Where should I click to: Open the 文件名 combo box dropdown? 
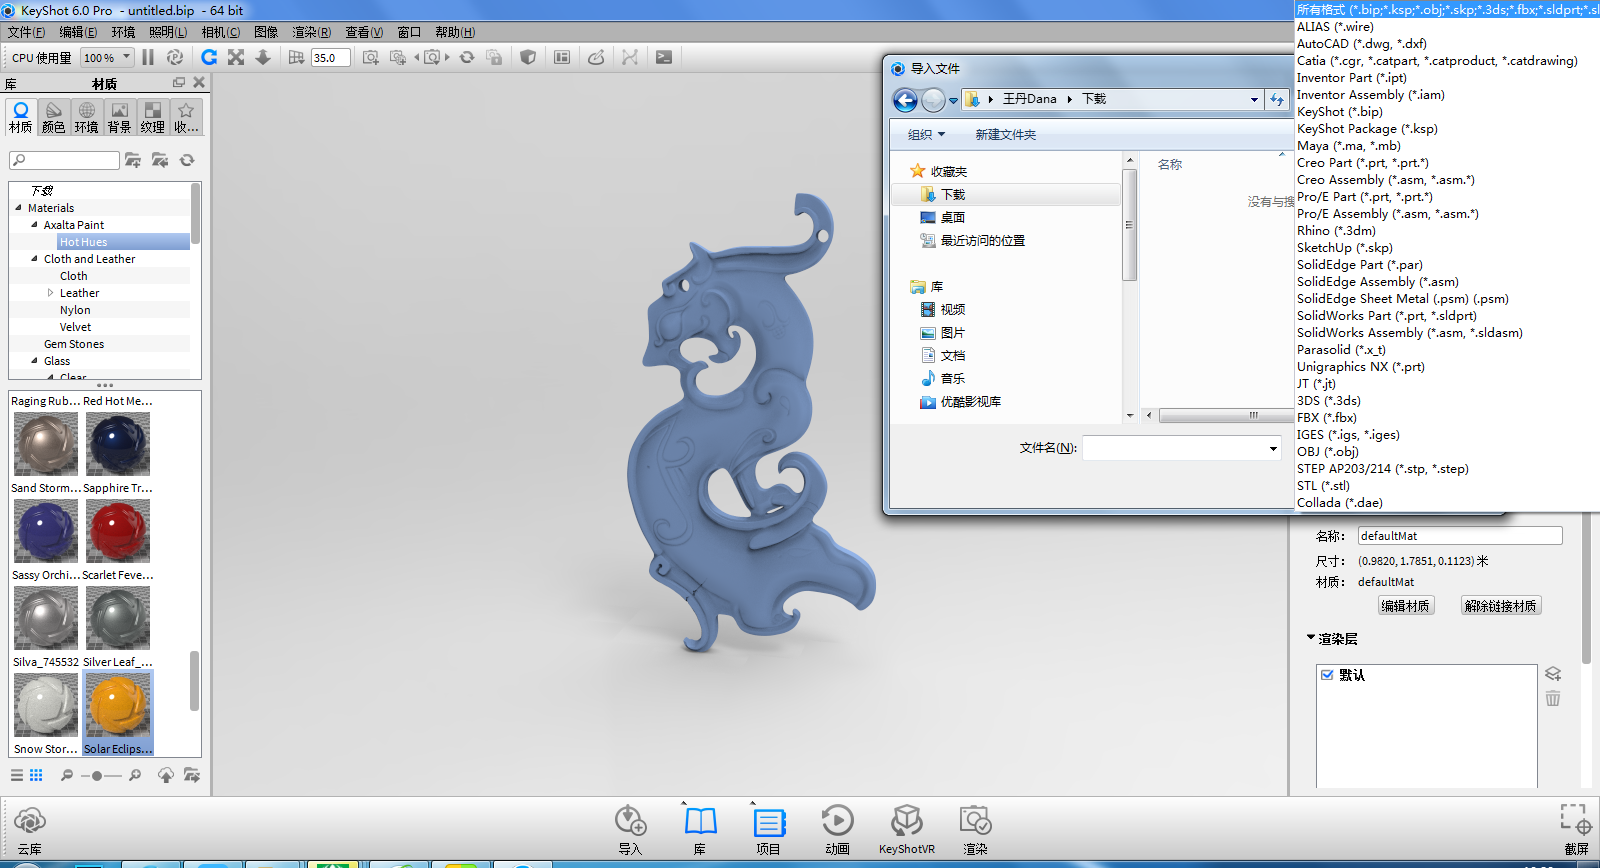pos(1272,449)
